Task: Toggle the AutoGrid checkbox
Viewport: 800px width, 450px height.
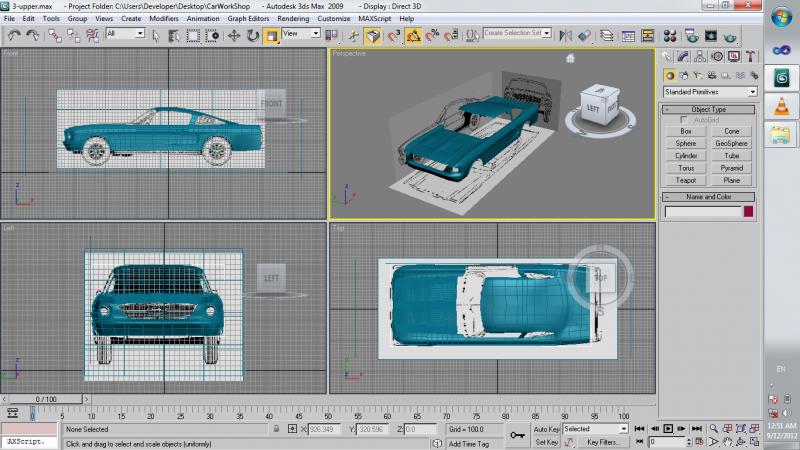Action: (x=684, y=120)
